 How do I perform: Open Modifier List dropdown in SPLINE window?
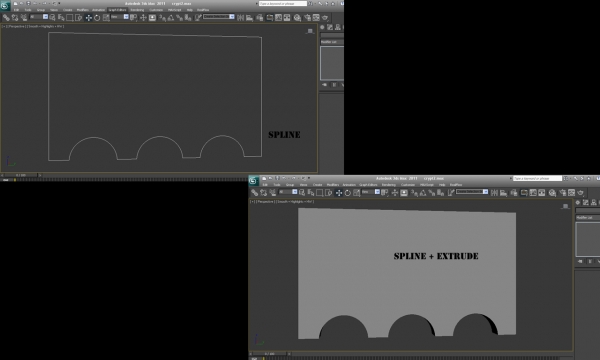point(332,42)
